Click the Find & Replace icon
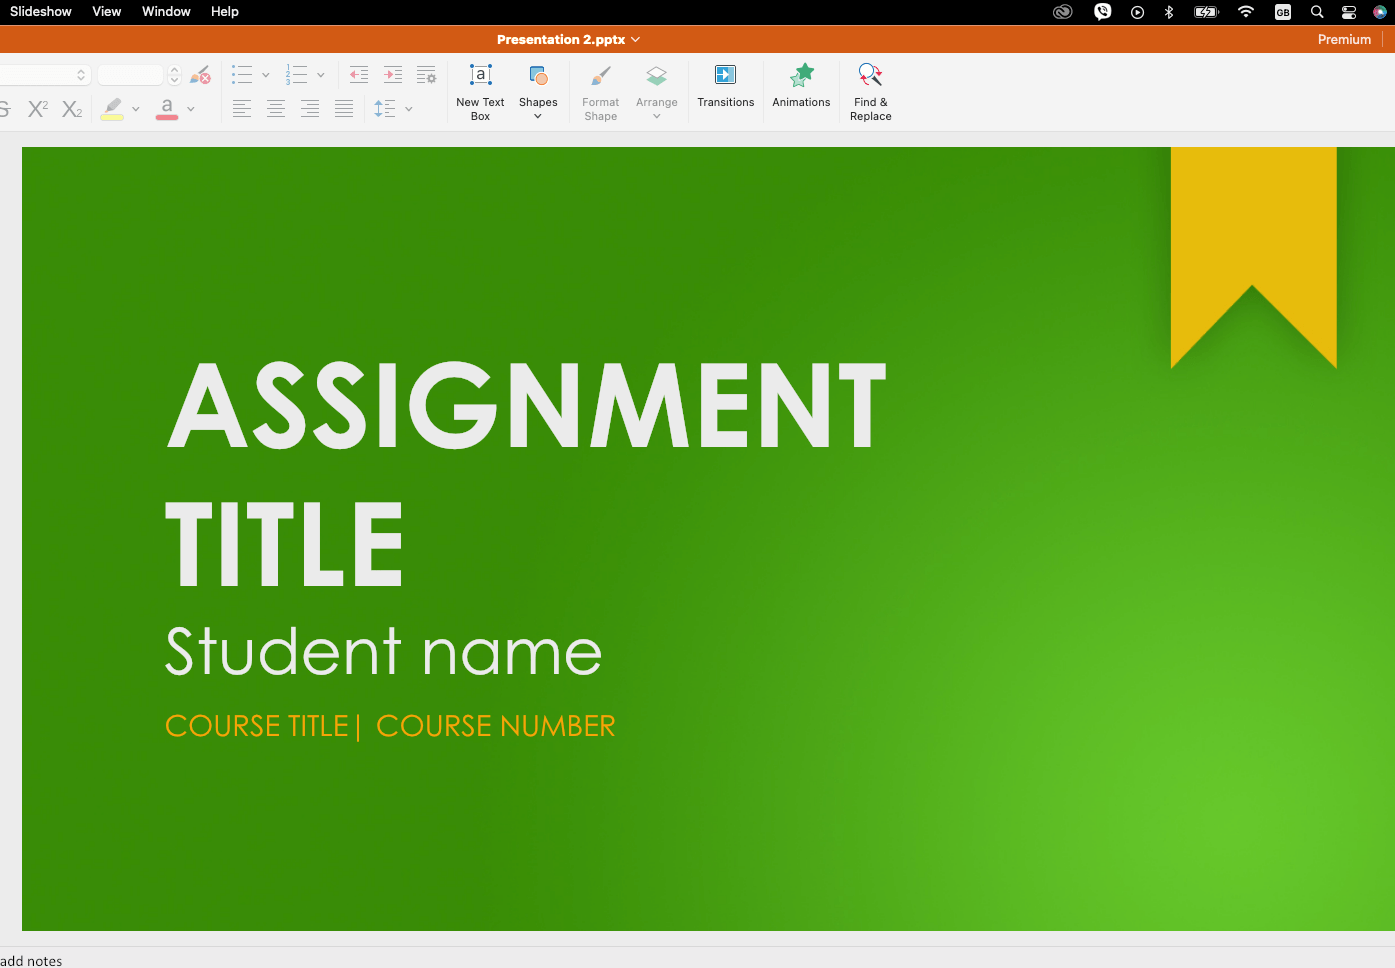The width and height of the screenshot is (1395, 968). [x=870, y=92]
